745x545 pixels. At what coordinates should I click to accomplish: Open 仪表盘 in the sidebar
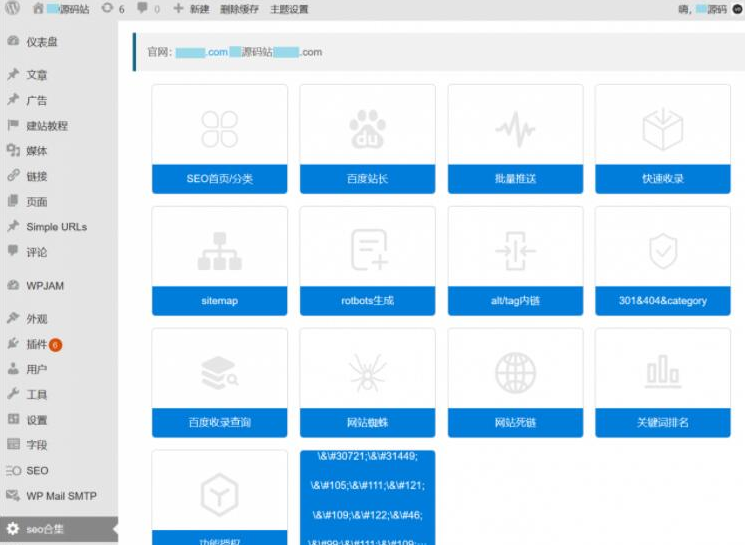point(41,42)
